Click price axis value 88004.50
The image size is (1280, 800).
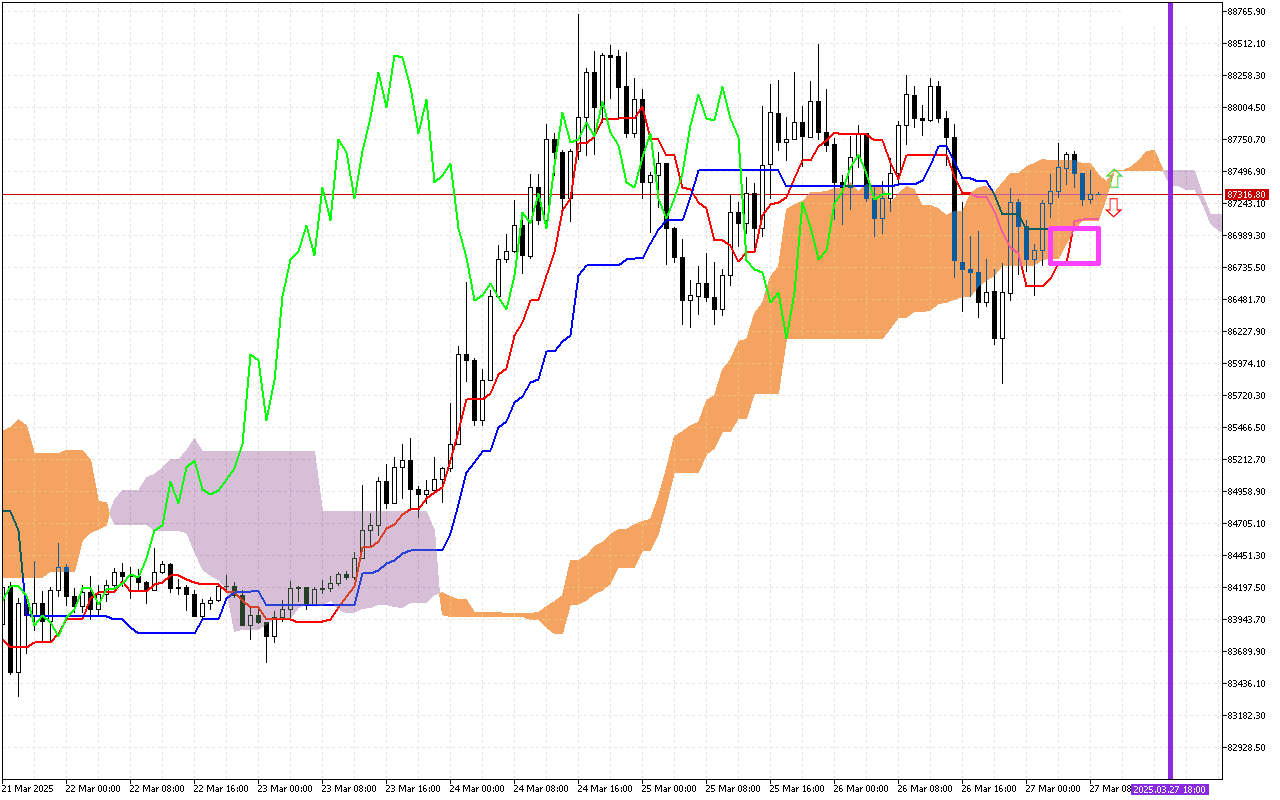click(x=1246, y=108)
